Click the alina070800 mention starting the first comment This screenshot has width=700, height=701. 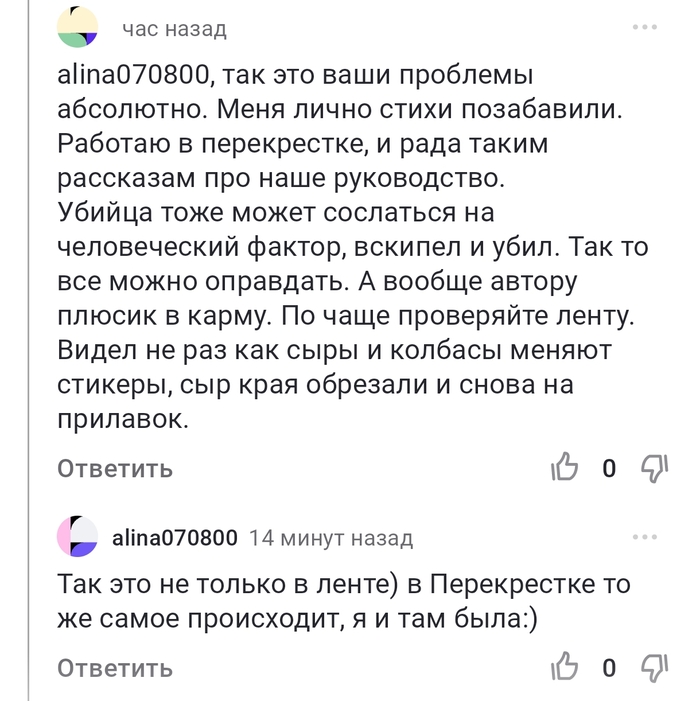[x=134, y=77]
